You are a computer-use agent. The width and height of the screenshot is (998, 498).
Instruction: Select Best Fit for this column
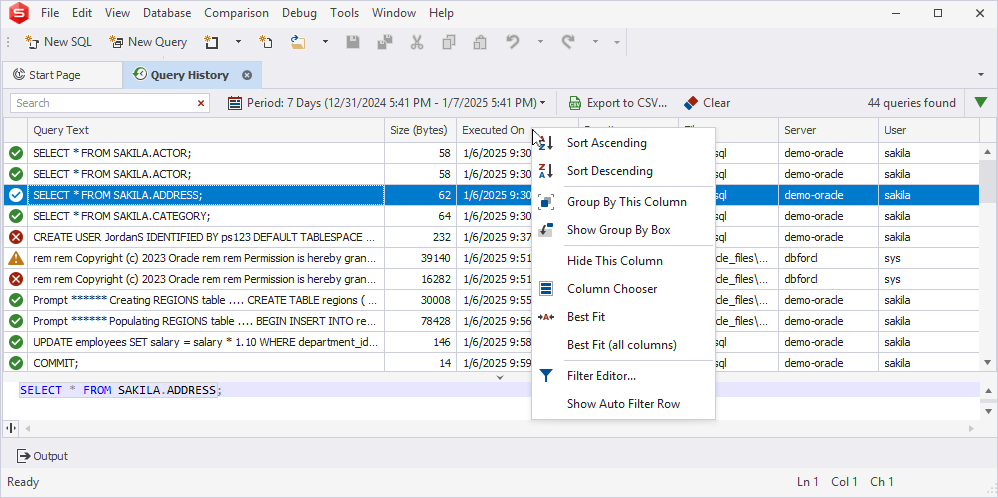pos(623,317)
